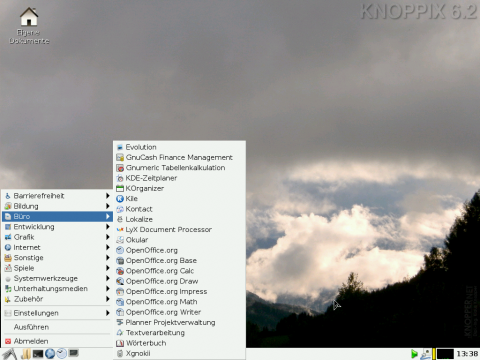Select the OpenOffice.org entry
Viewport: 480px width, 360px height.
tap(179, 250)
